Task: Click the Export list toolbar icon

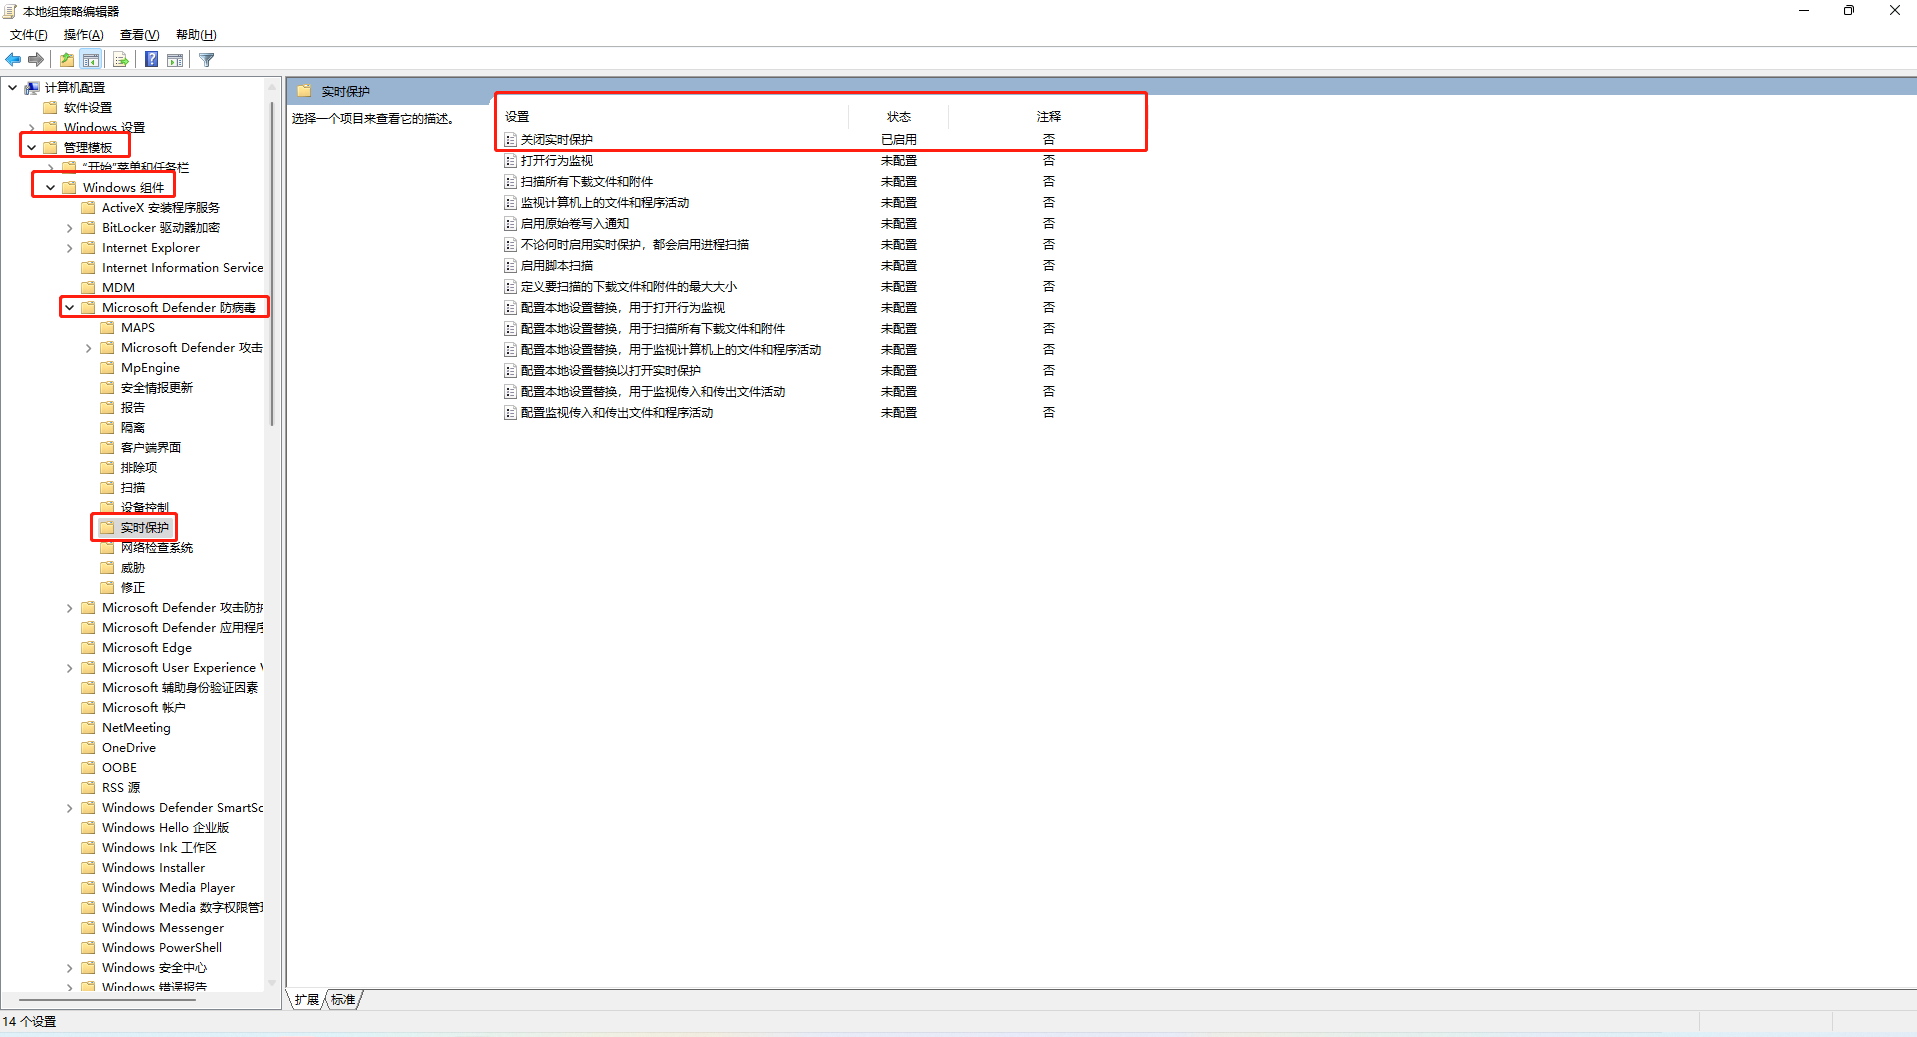Action: (x=120, y=60)
